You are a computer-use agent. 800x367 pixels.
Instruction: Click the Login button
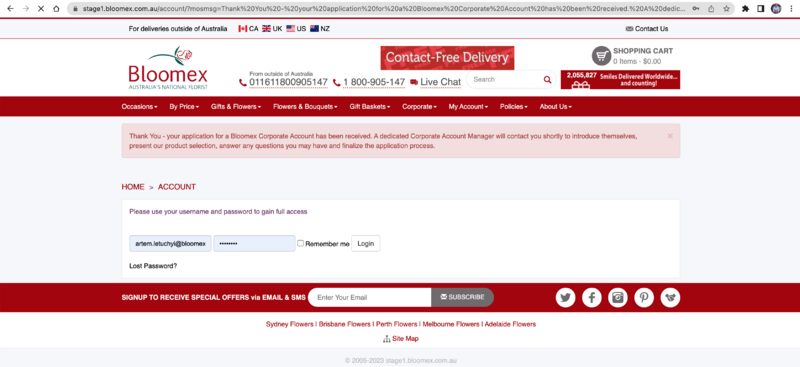366,243
